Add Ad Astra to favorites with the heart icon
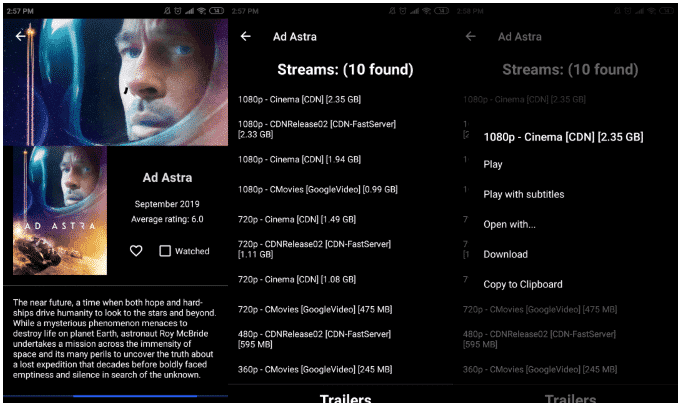 coord(136,251)
